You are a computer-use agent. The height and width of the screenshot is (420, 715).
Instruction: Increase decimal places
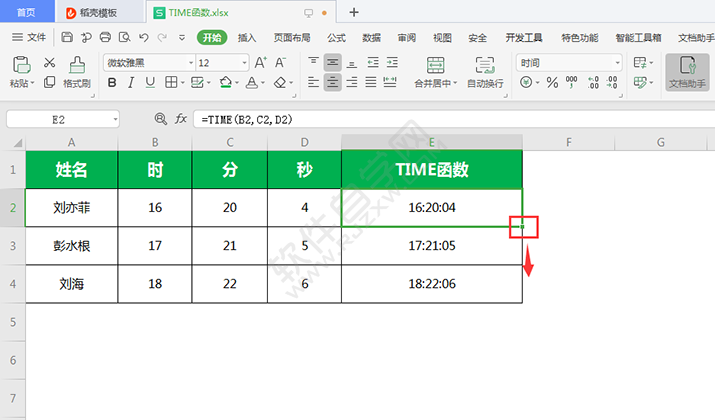click(x=593, y=83)
